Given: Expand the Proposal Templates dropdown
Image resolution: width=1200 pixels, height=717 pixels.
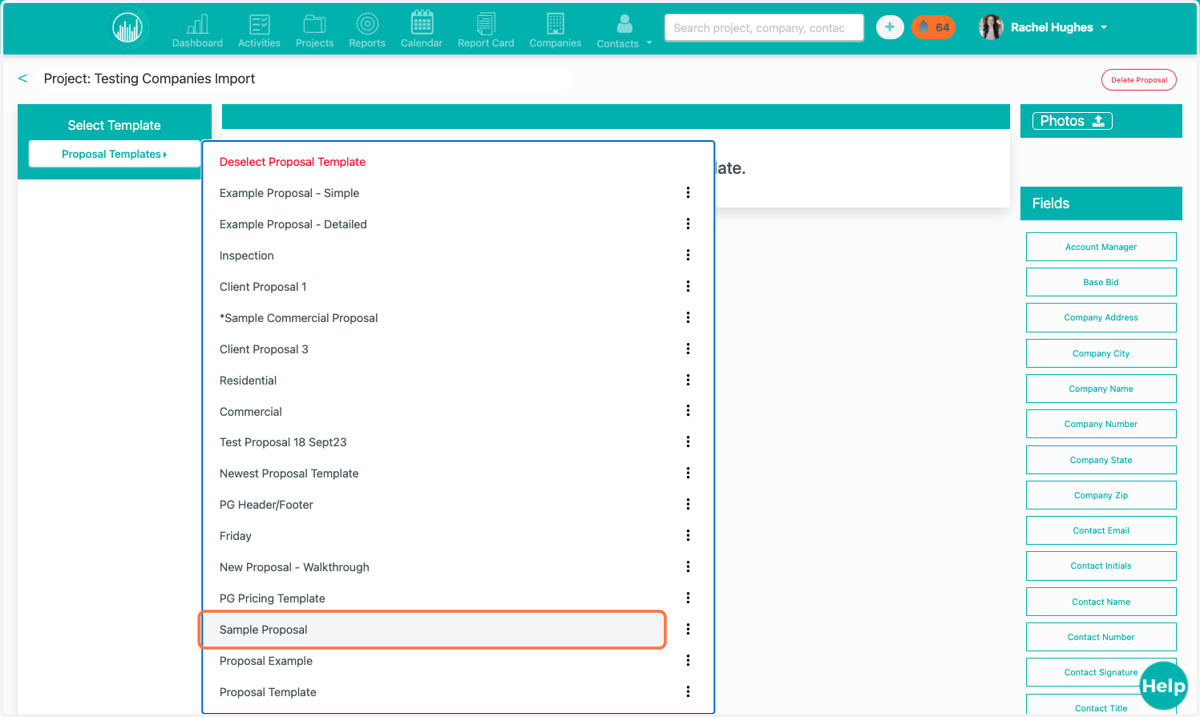Looking at the screenshot, I should pos(114,154).
